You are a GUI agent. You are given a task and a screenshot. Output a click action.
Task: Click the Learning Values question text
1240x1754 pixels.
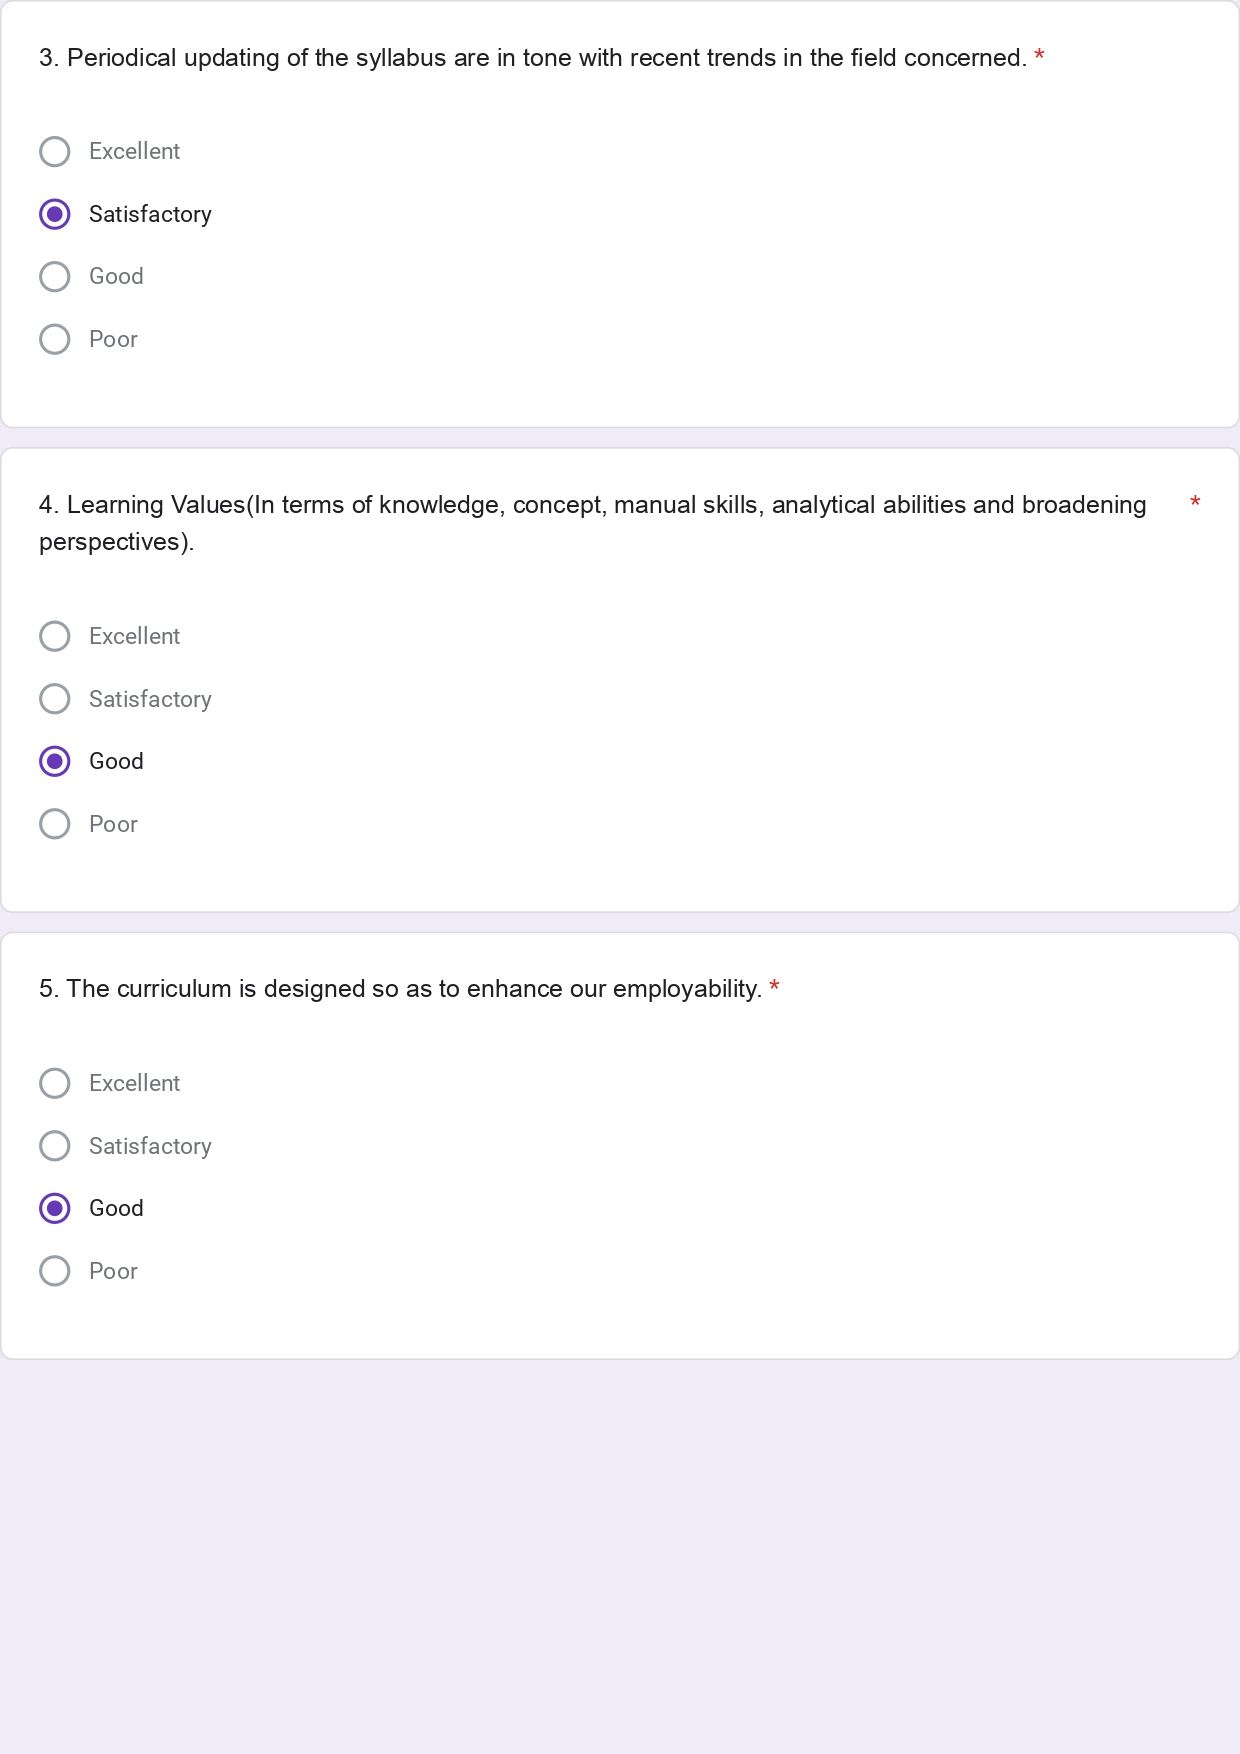coord(592,506)
